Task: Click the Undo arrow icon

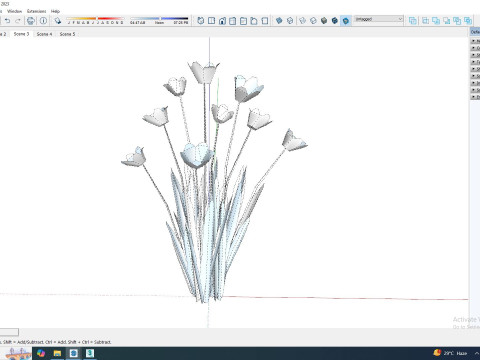Action: (7, 21)
